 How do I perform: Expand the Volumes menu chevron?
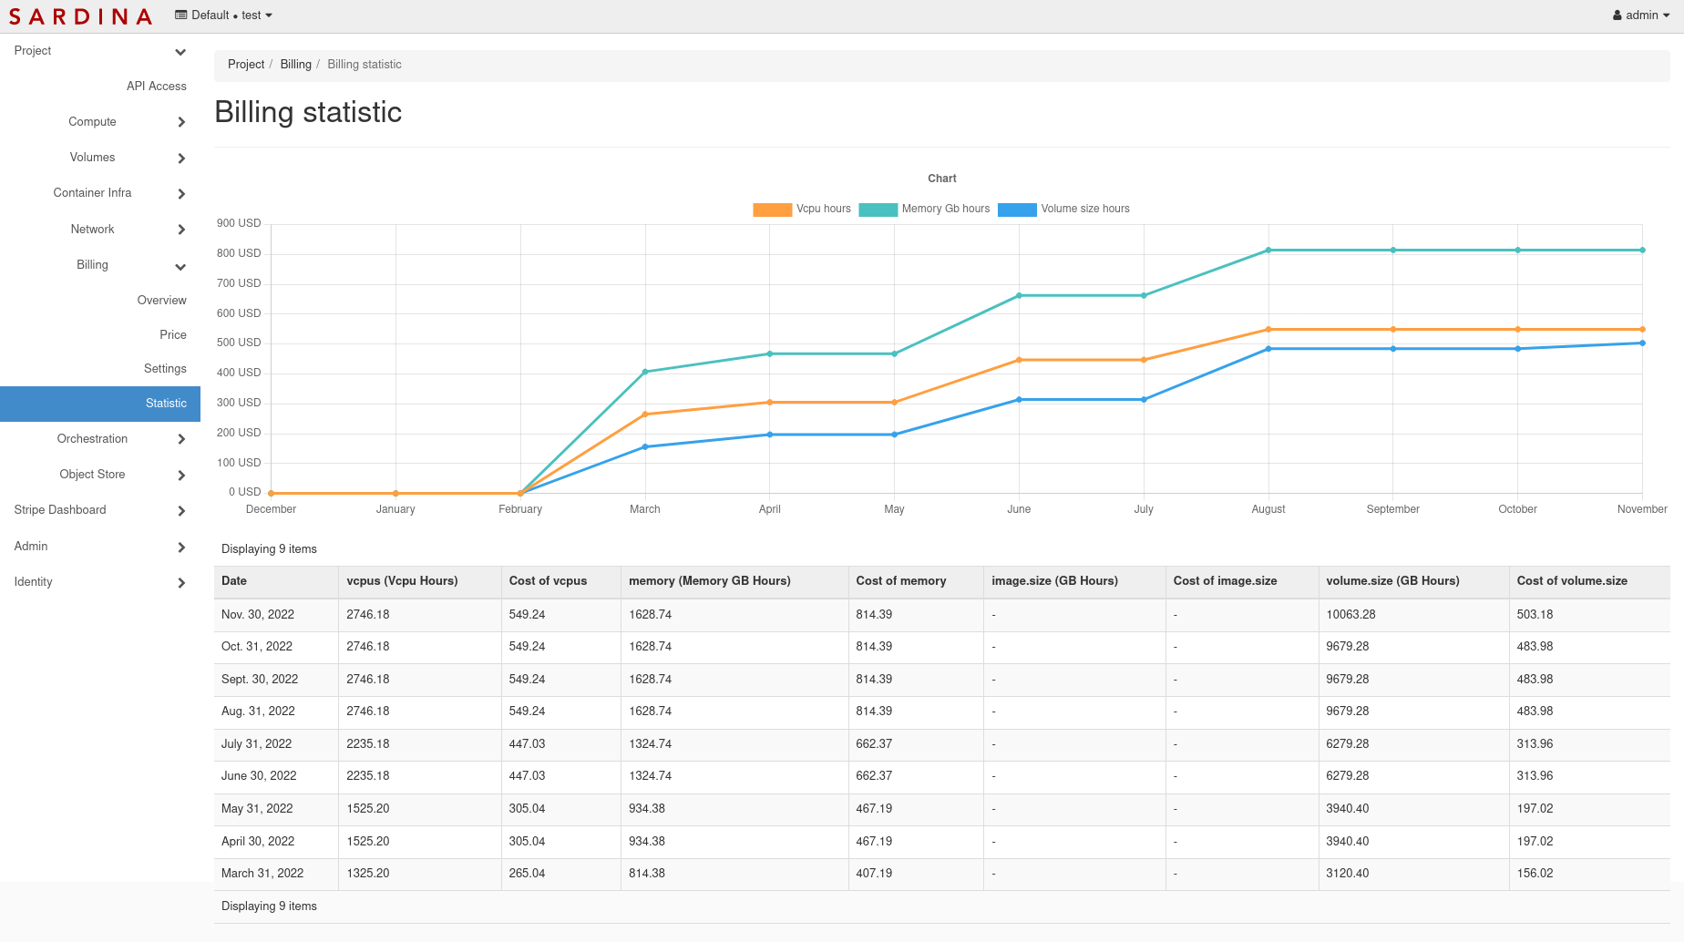181,158
